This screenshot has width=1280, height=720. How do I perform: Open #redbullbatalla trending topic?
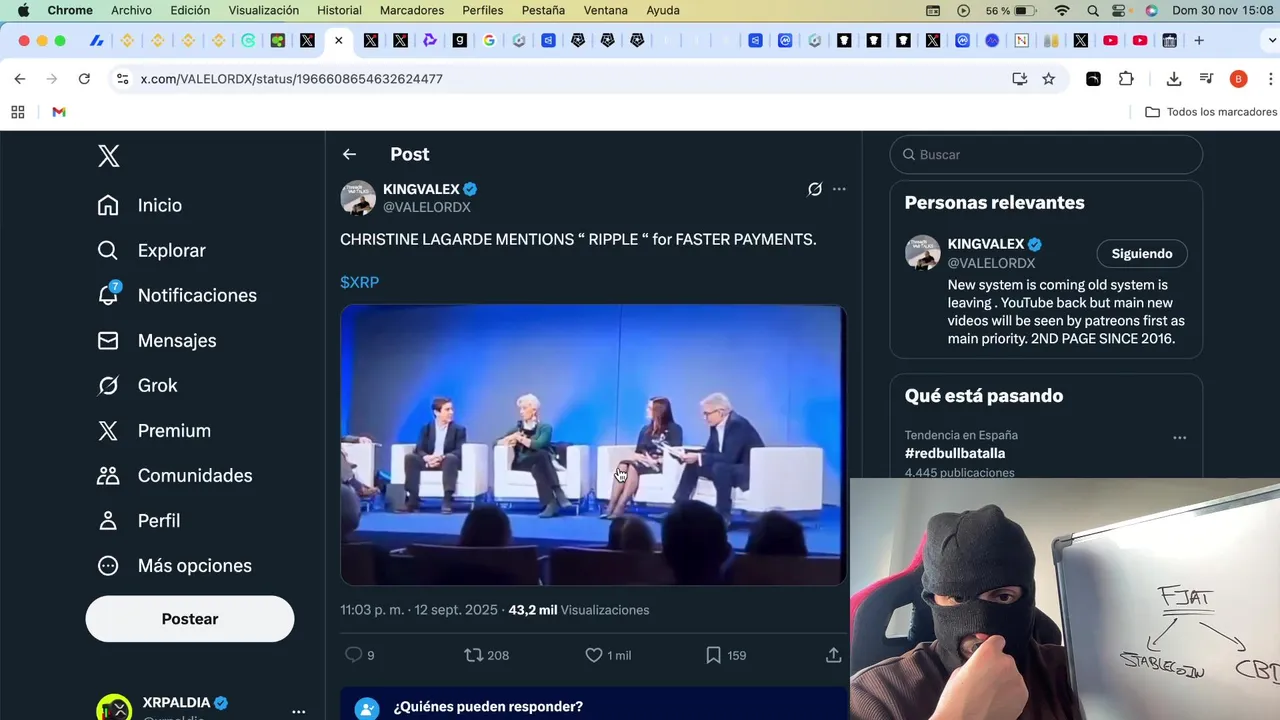(x=955, y=453)
